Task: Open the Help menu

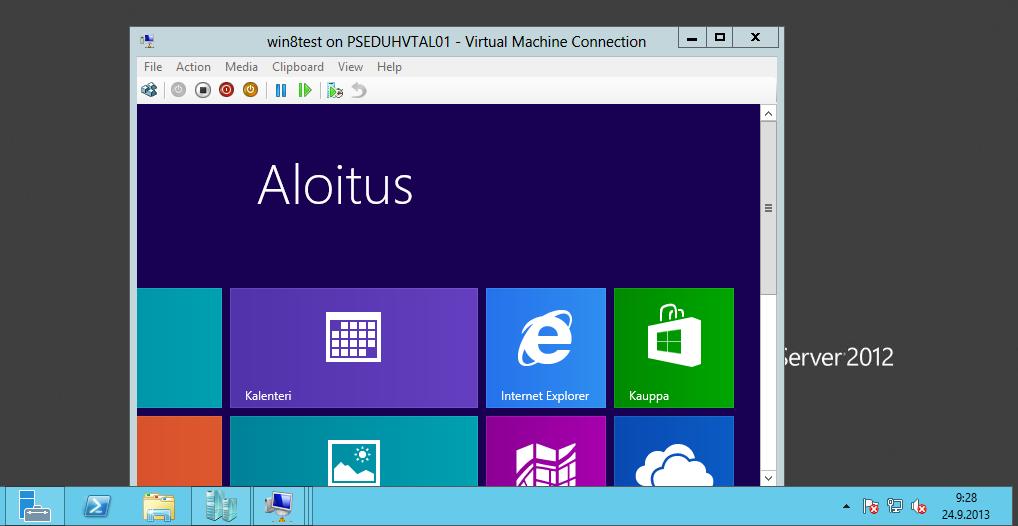Action: (x=390, y=67)
